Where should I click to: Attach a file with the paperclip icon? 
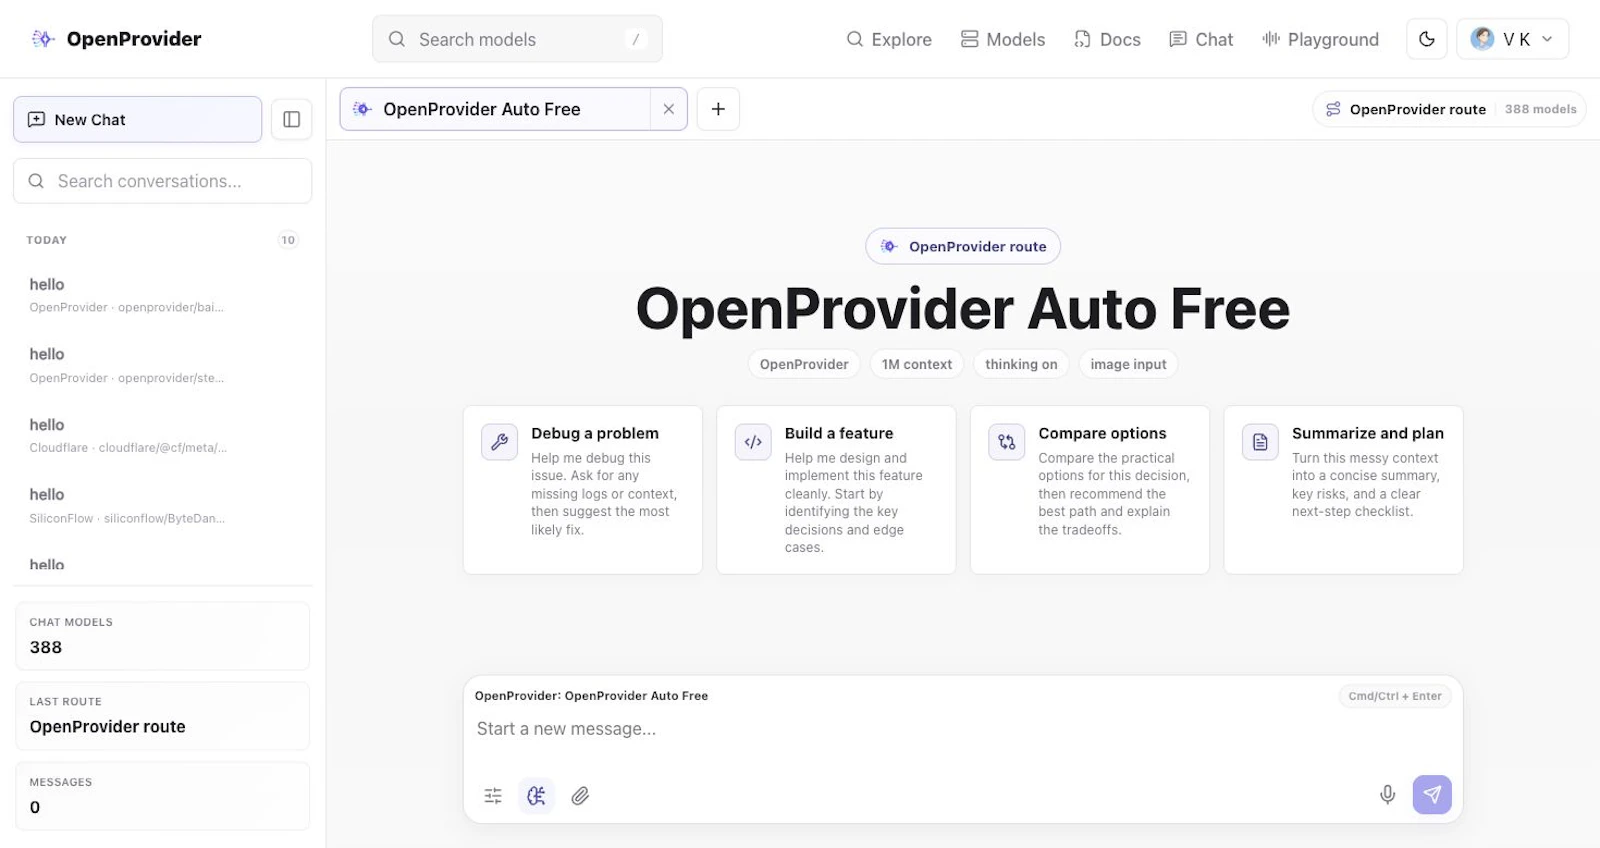580,796
